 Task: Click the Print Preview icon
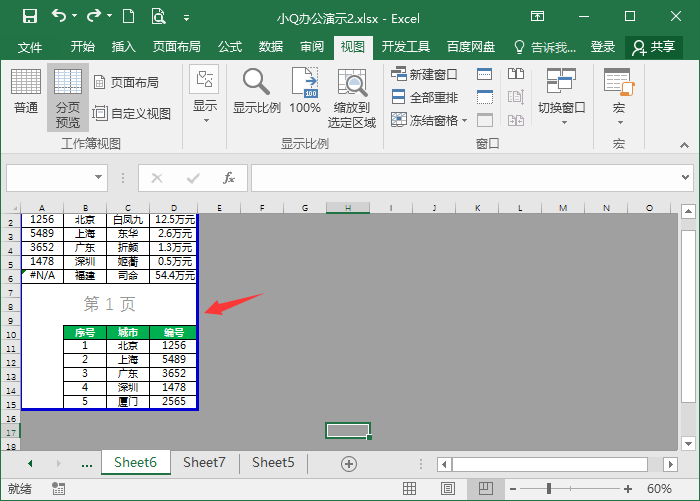tap(158, 17)
